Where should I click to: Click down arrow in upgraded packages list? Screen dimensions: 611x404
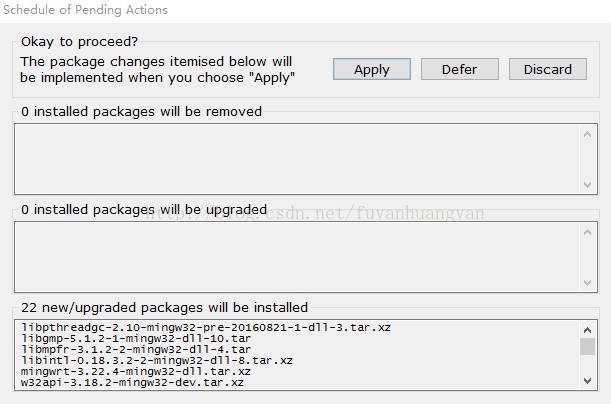click(x=588, y=282)
